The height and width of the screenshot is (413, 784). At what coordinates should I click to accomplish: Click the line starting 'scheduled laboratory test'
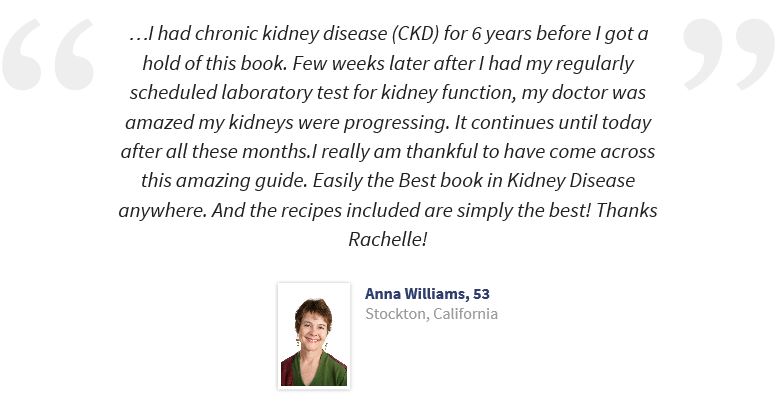(x=388, y=92)
